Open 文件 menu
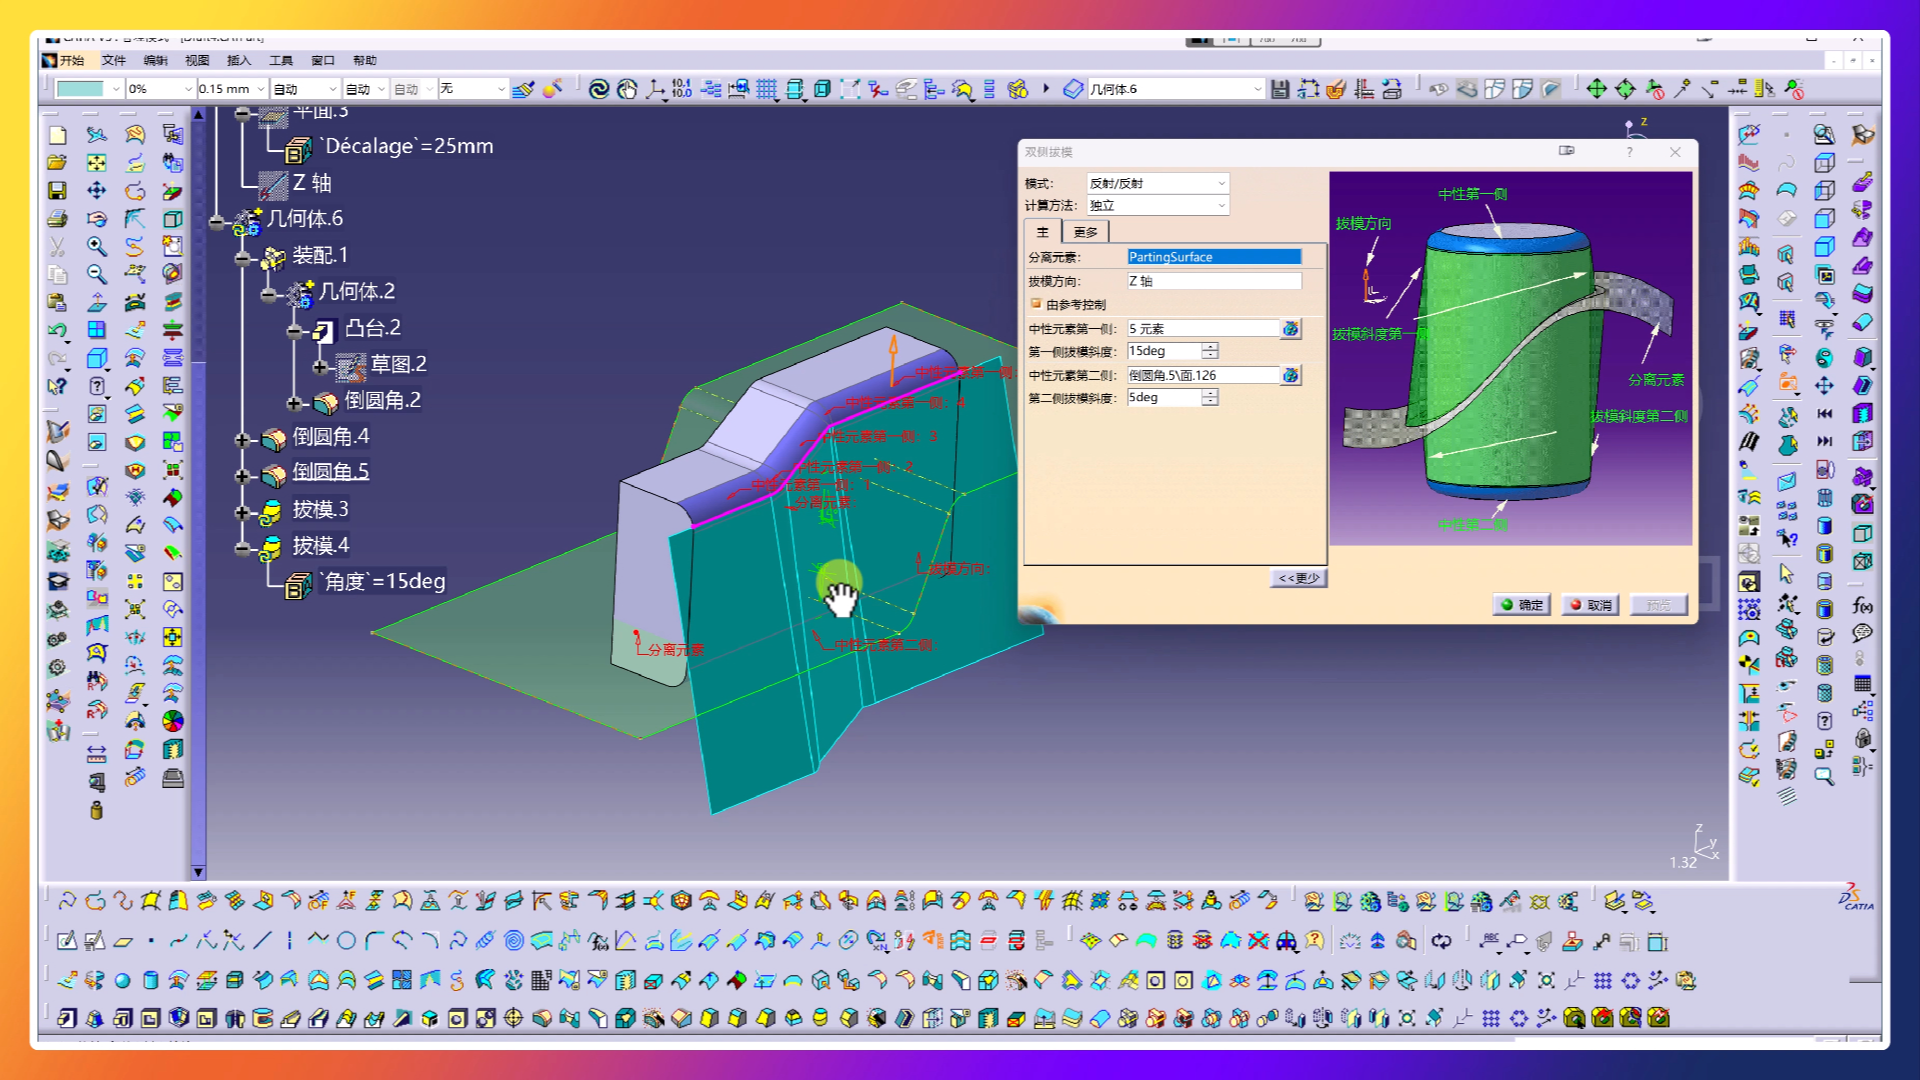This screenshot has width=1920, height=1080. point(113,60)
